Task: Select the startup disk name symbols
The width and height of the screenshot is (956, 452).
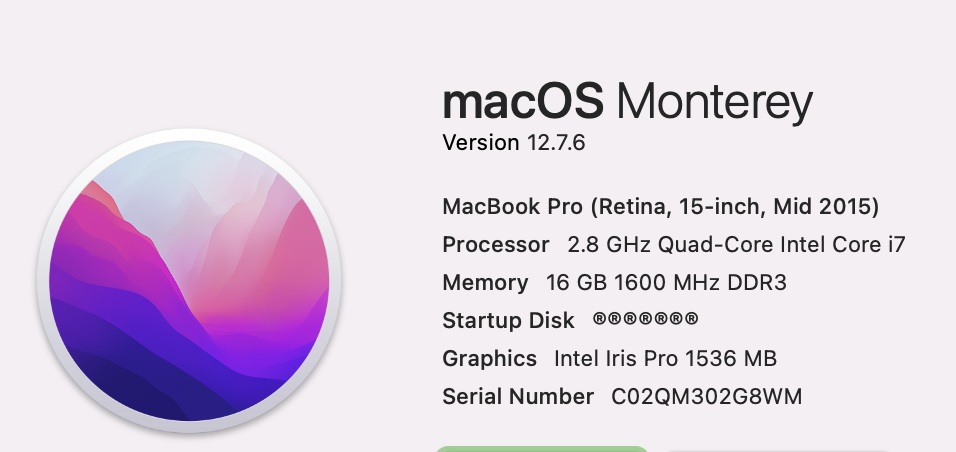Action: [x=646, y=319]
